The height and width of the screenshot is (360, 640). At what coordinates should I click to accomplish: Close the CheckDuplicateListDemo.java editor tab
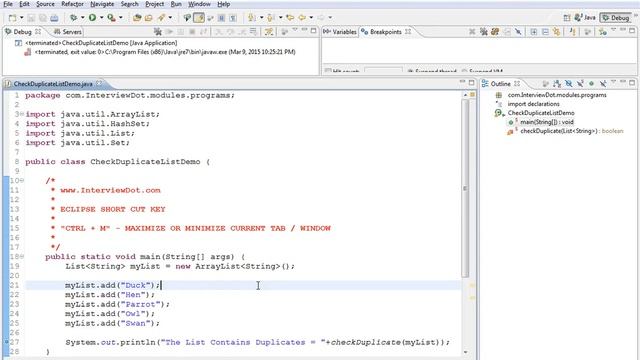[x=99, y=84]
